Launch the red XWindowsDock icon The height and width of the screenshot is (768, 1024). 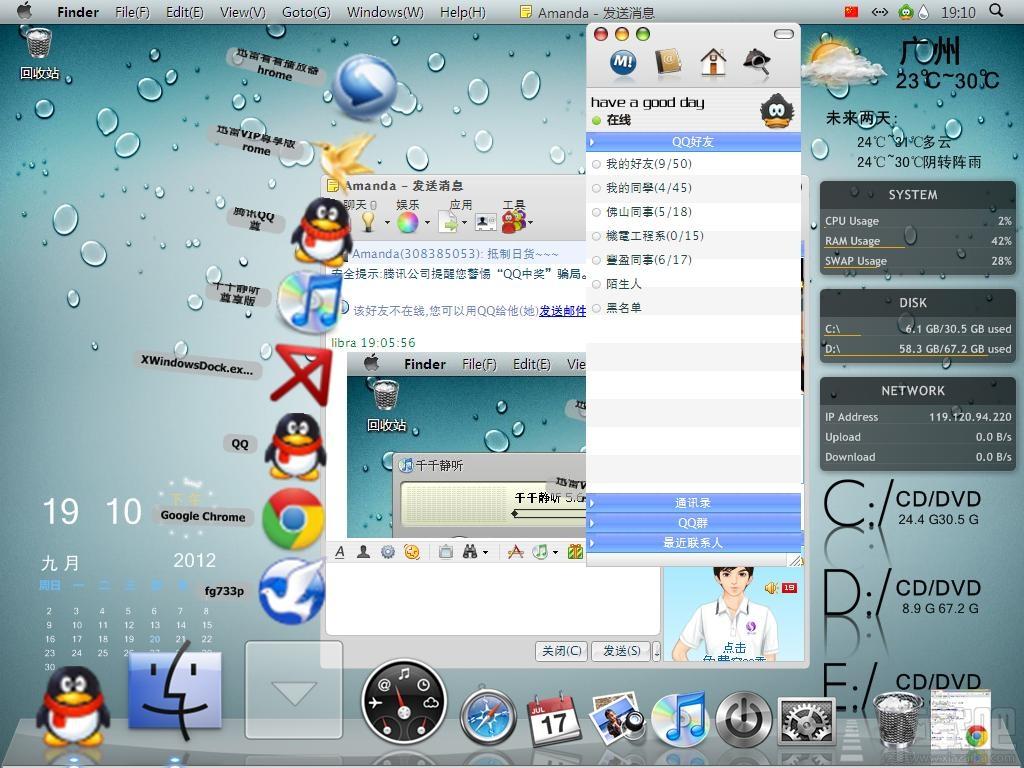point(300,376)
